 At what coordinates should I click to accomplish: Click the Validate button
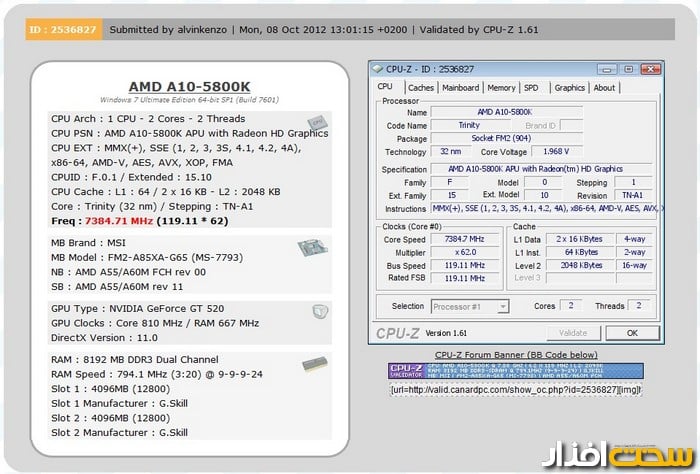[x=573, y=333]
